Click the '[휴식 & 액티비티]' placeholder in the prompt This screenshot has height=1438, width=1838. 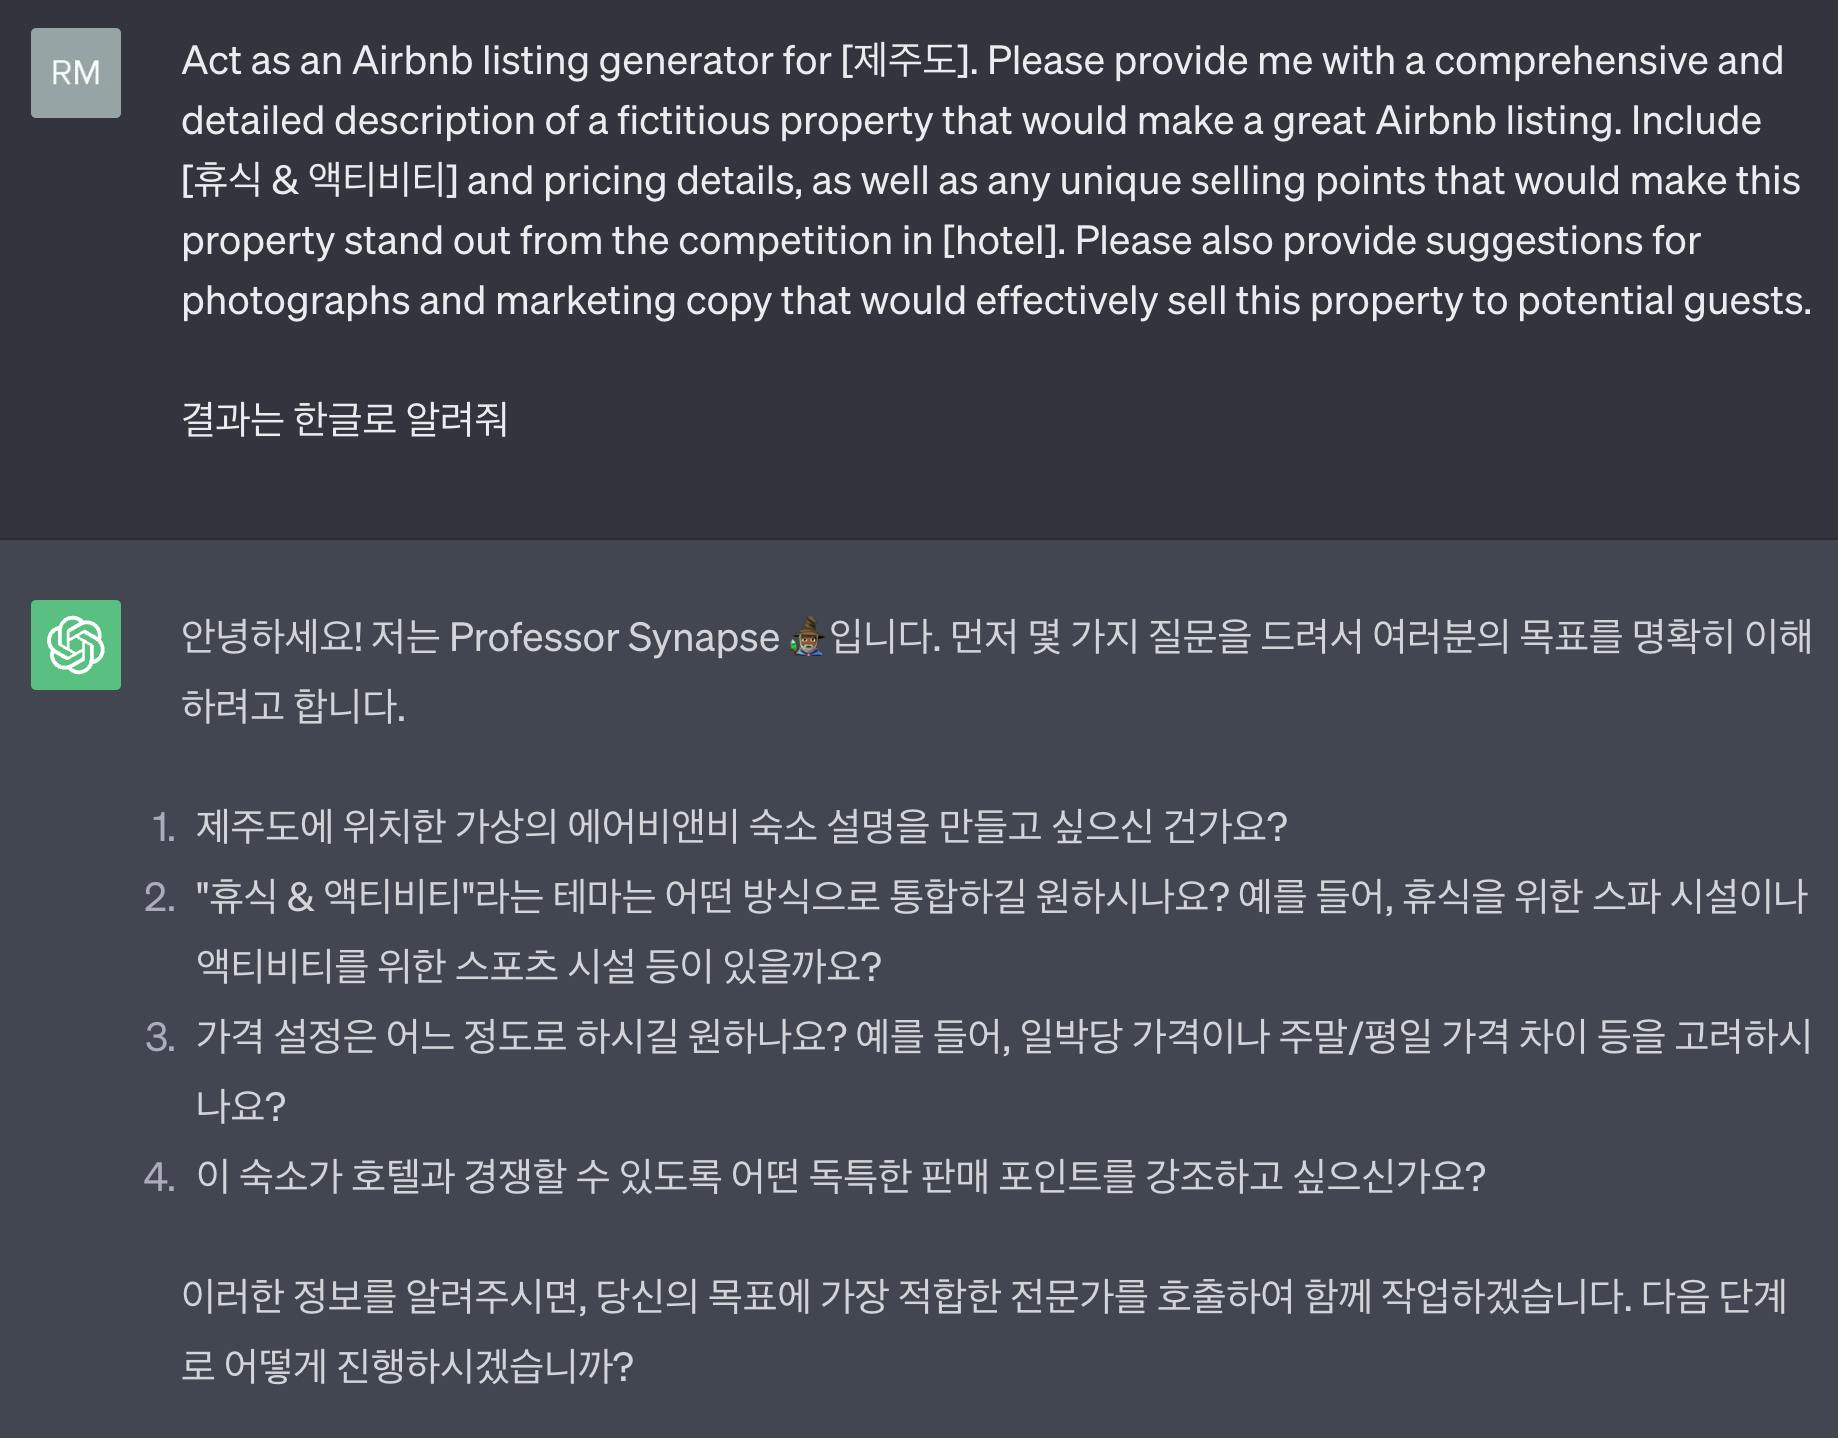tap(320, 181)
